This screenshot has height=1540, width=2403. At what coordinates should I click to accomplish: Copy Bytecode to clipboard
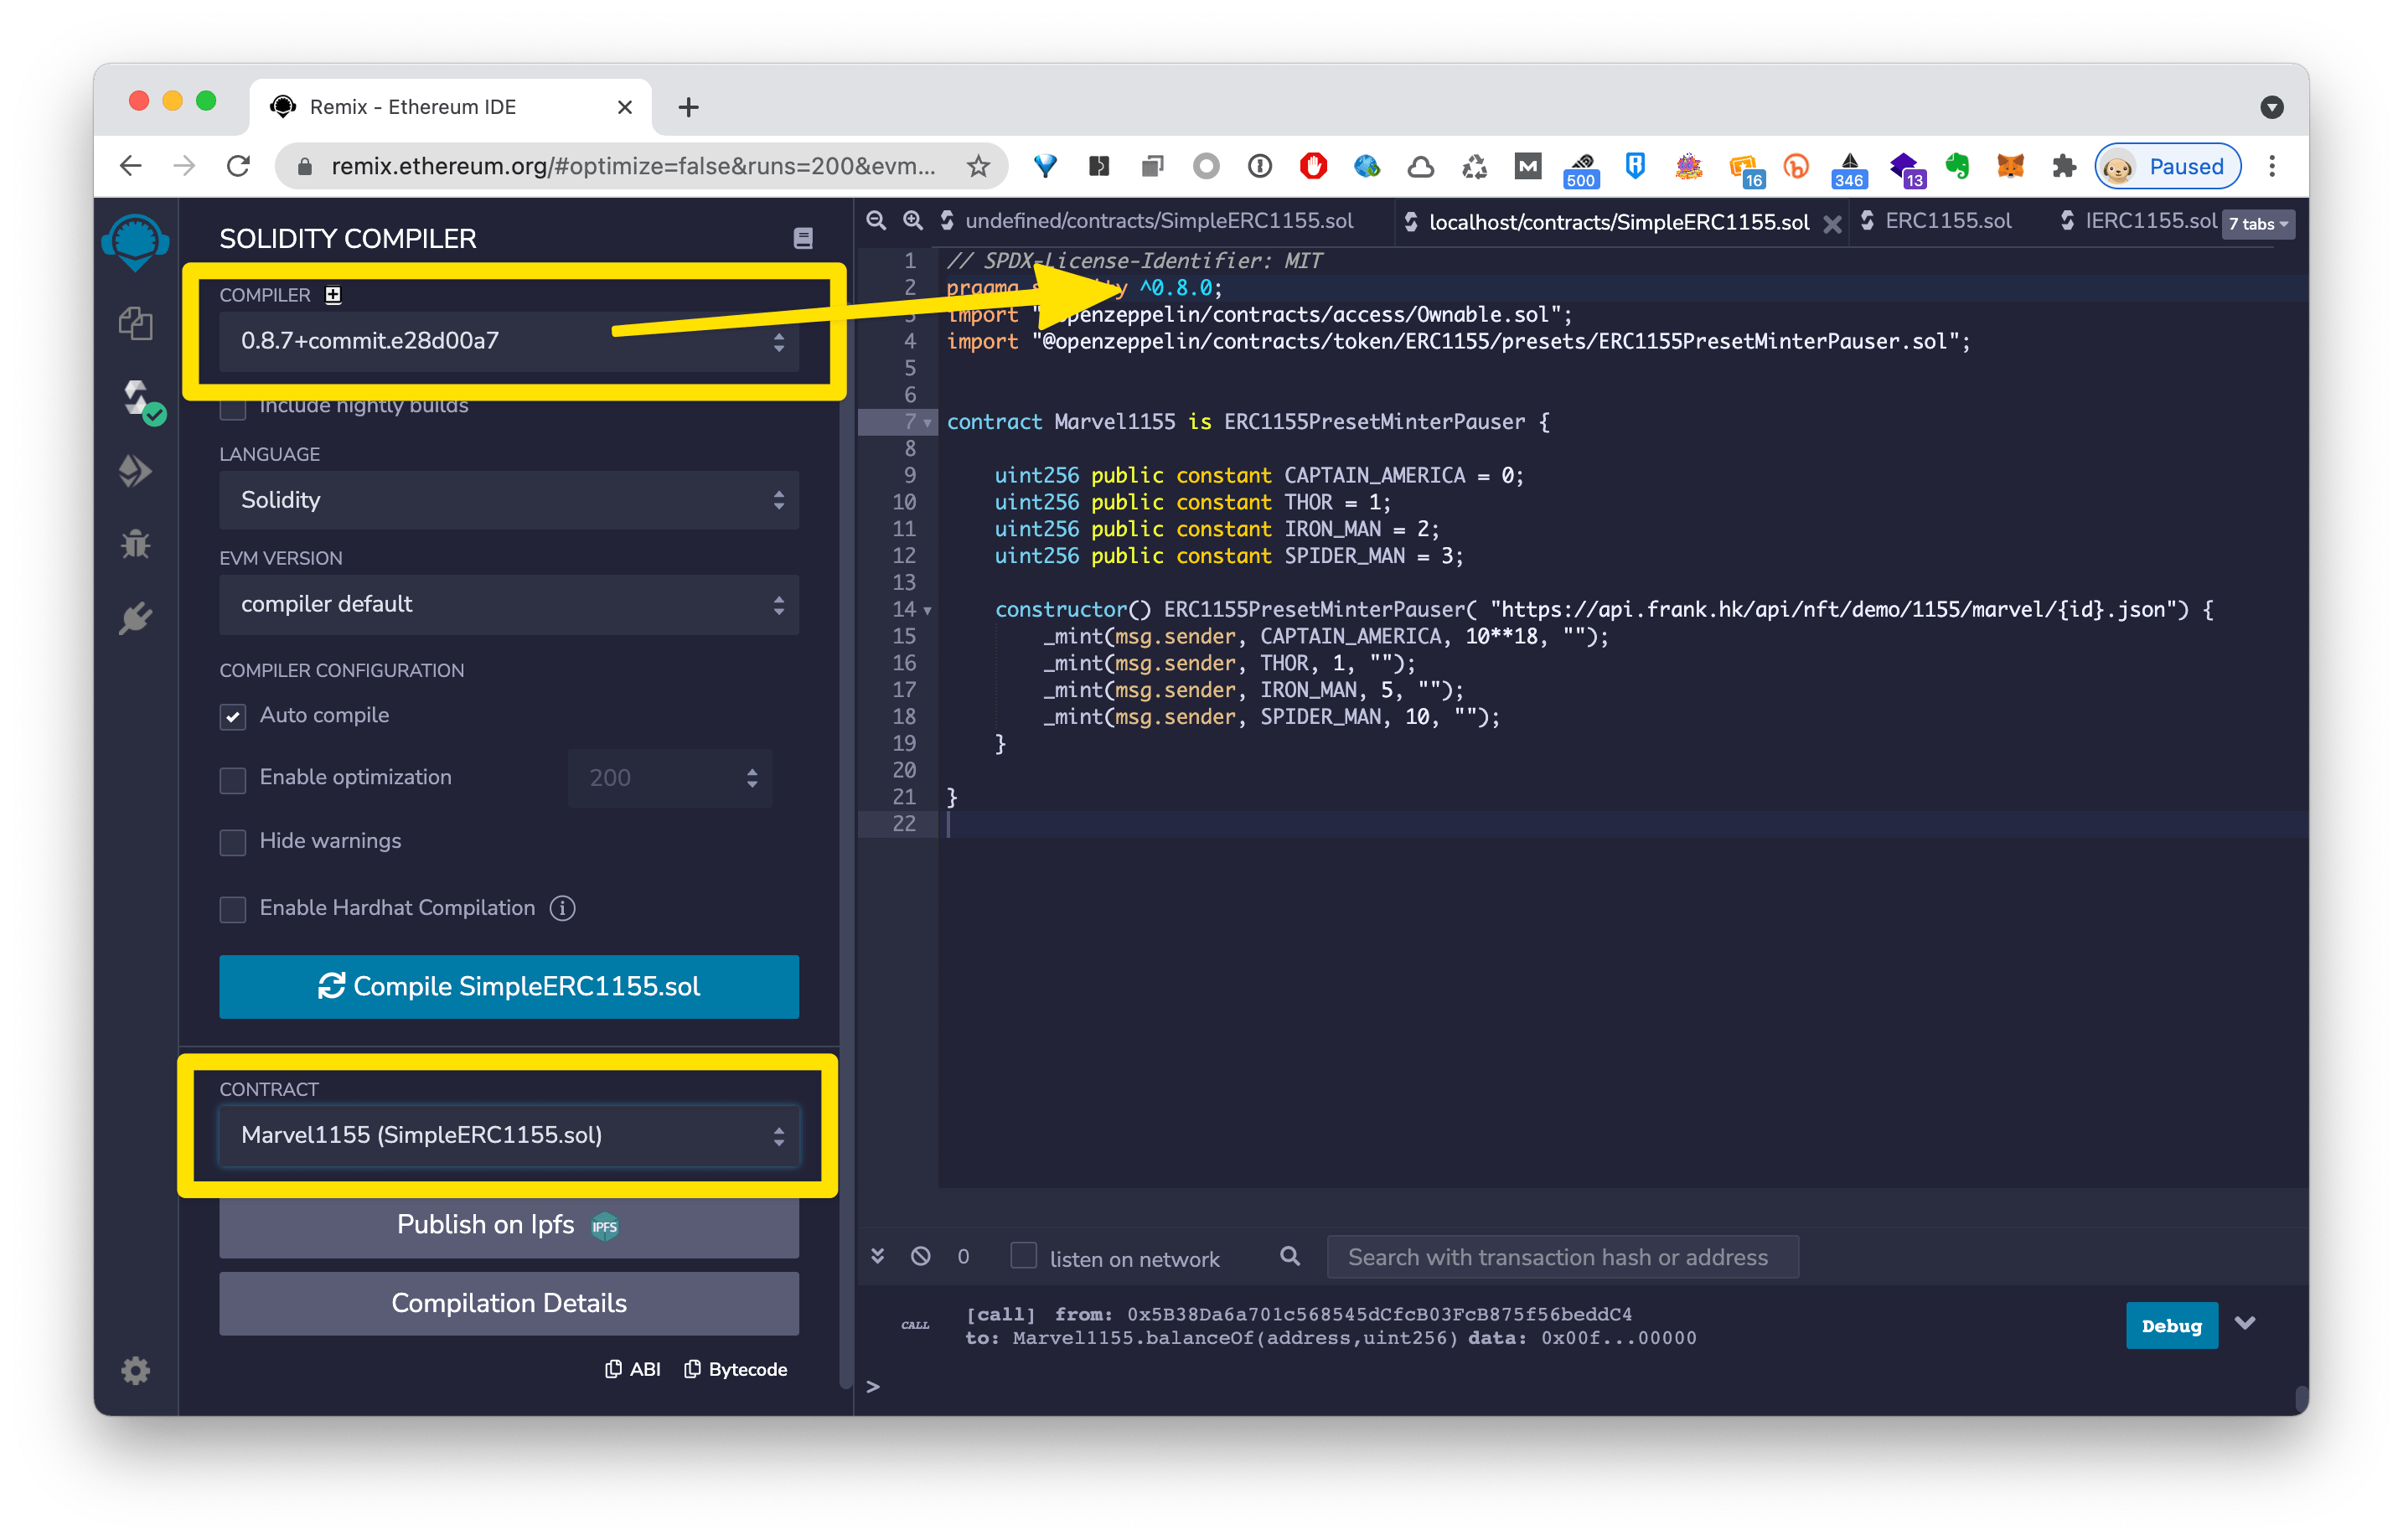tap(735, 1369)
